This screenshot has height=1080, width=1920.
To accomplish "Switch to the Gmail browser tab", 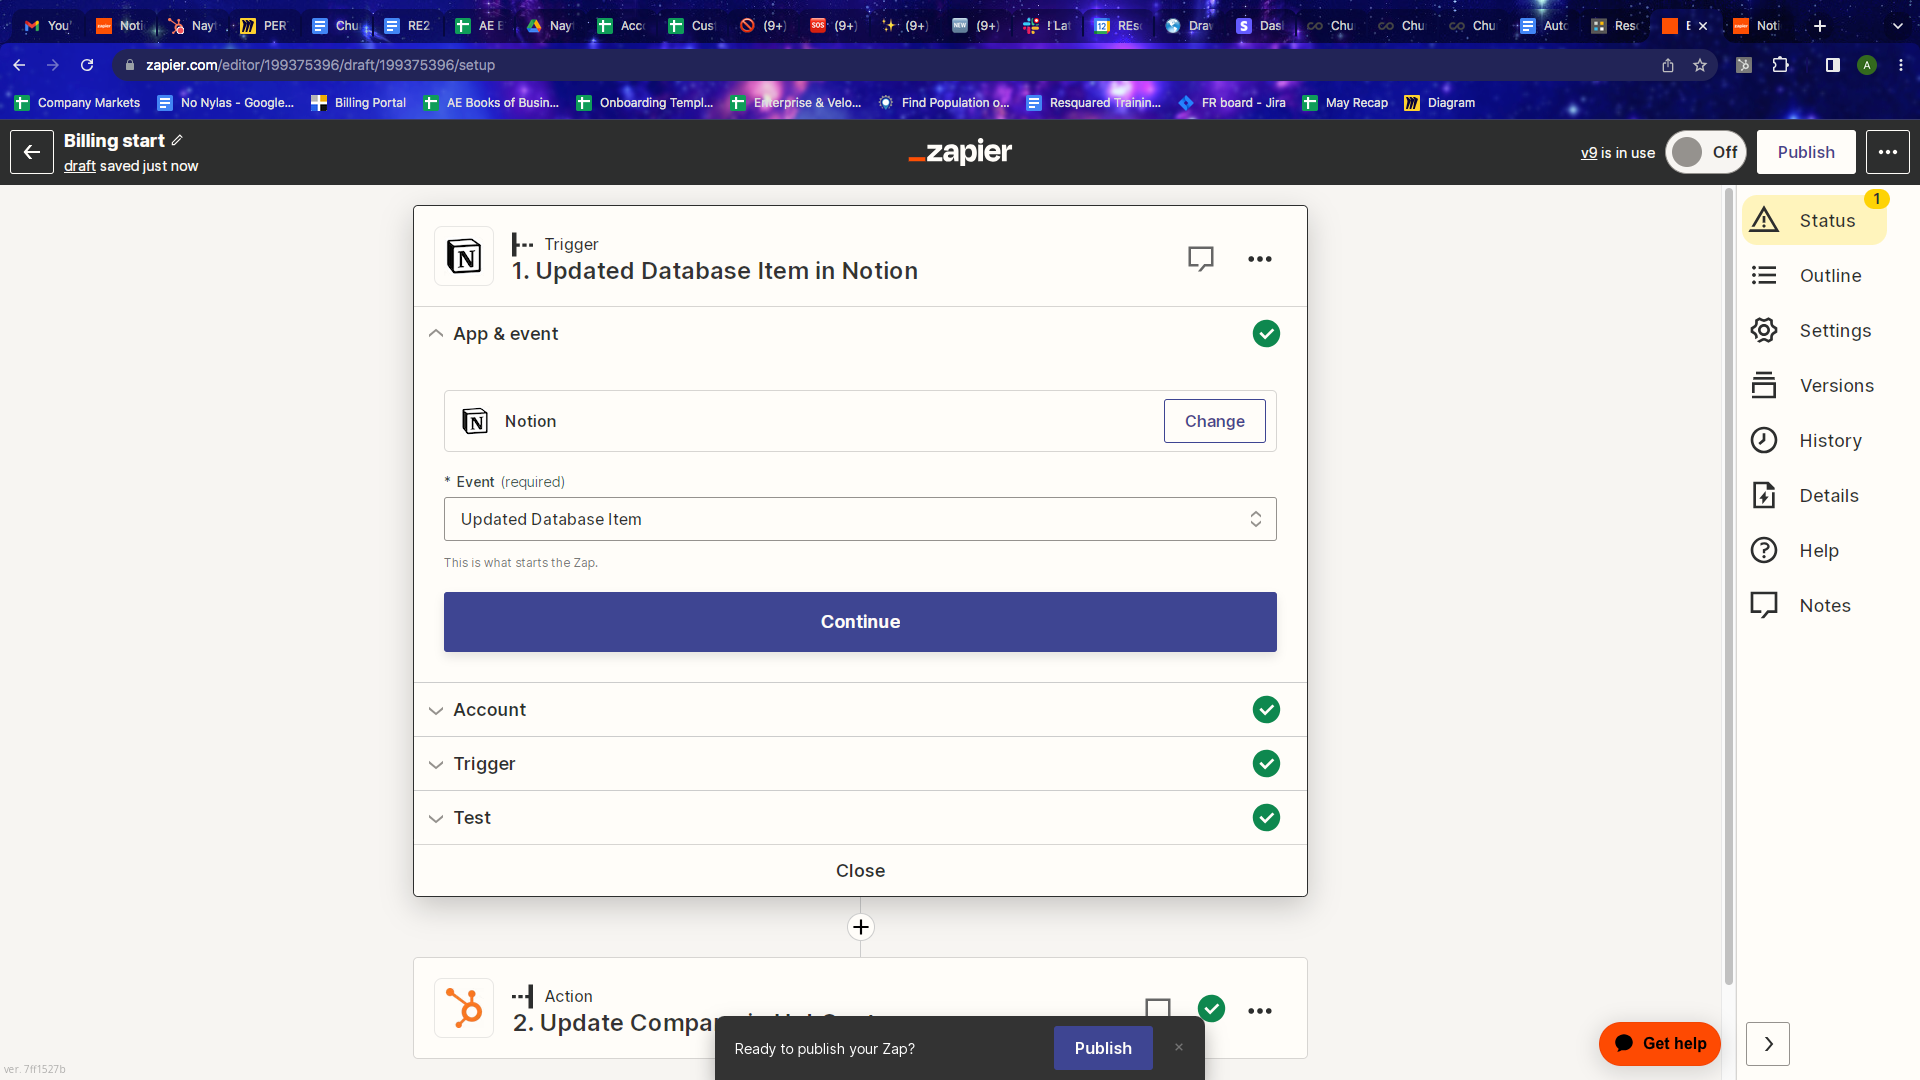I will coord(48,26).
